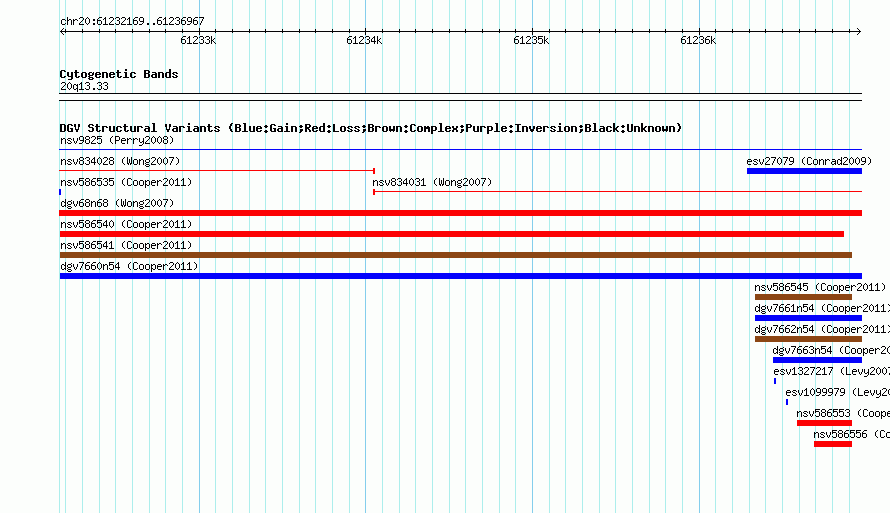
Task: Open the nsv834031 (Wong2007) label
Action: pyautogui.click(x=432, y=182)
